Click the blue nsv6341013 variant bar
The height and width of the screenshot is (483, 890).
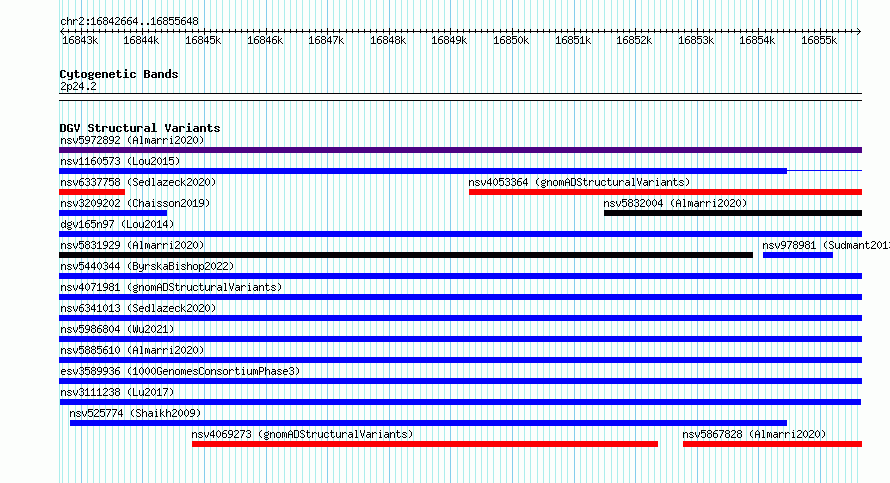(460, 318)
